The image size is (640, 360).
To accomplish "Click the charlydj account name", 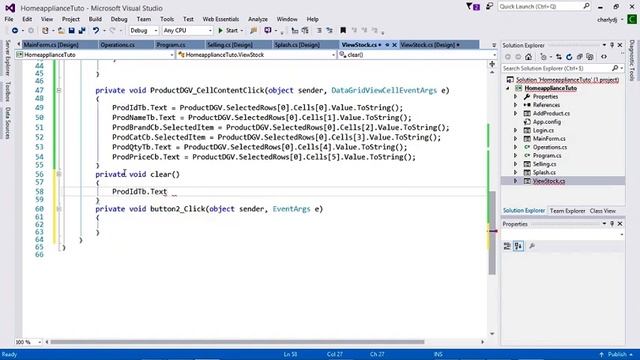I will pyautogui.click(x=607, y=20).
